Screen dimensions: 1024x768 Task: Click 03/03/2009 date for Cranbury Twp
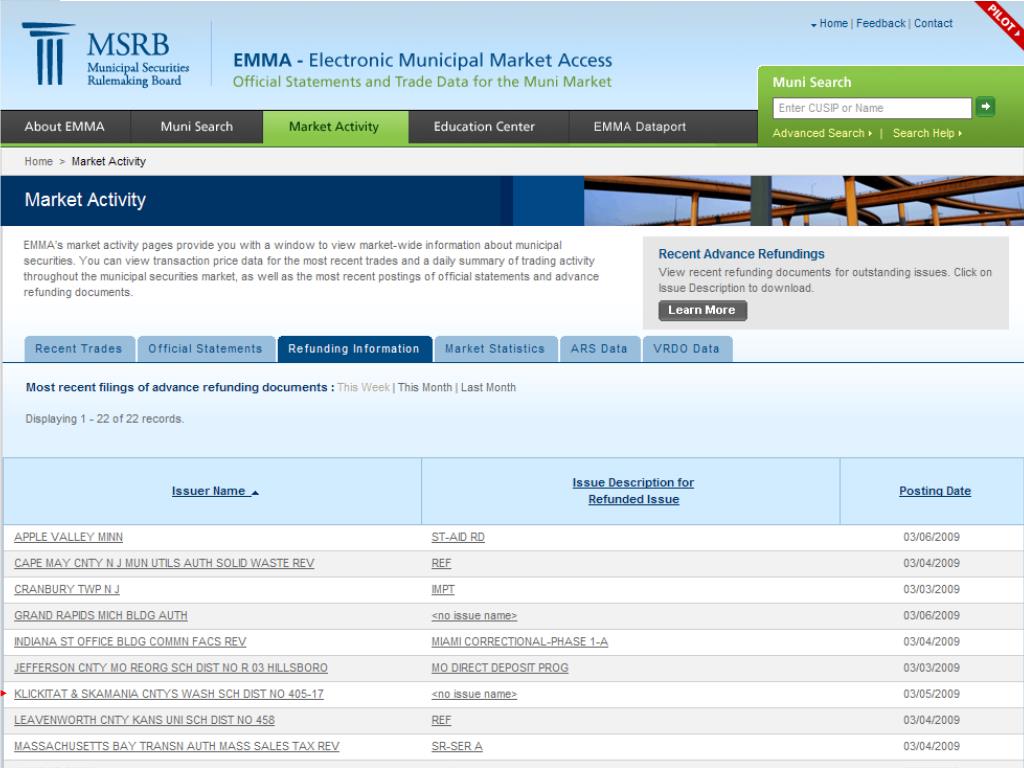pyautogui.click(x=931, y=589)
